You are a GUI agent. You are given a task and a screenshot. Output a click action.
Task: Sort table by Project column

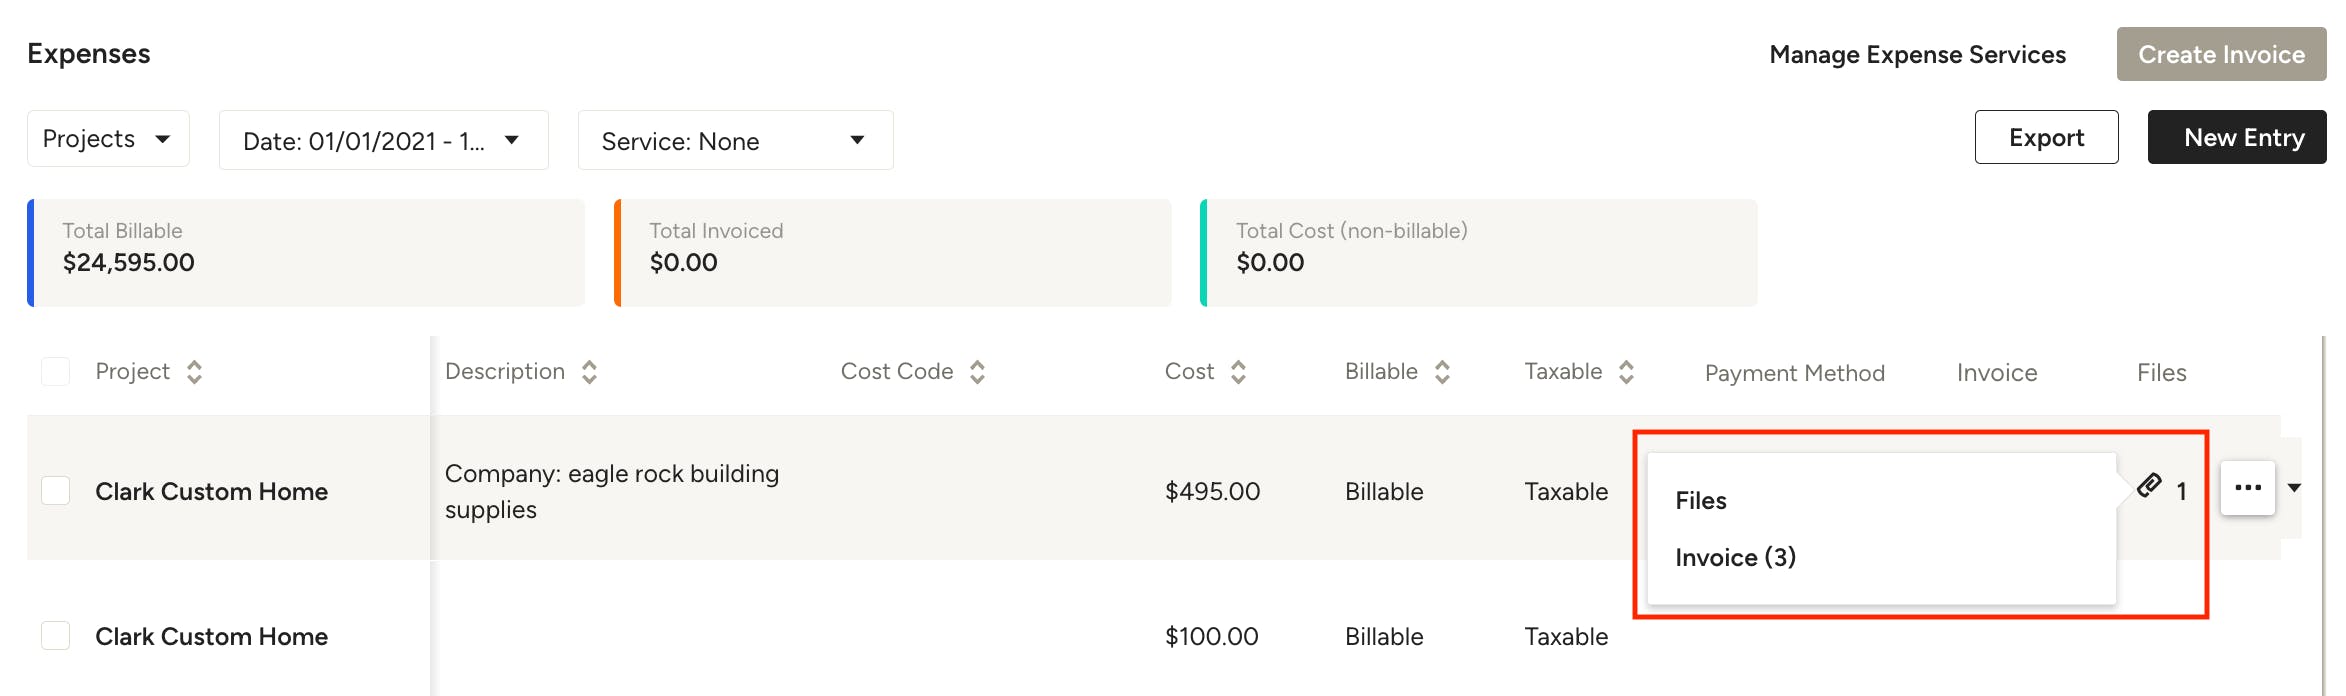coord(194,372)
